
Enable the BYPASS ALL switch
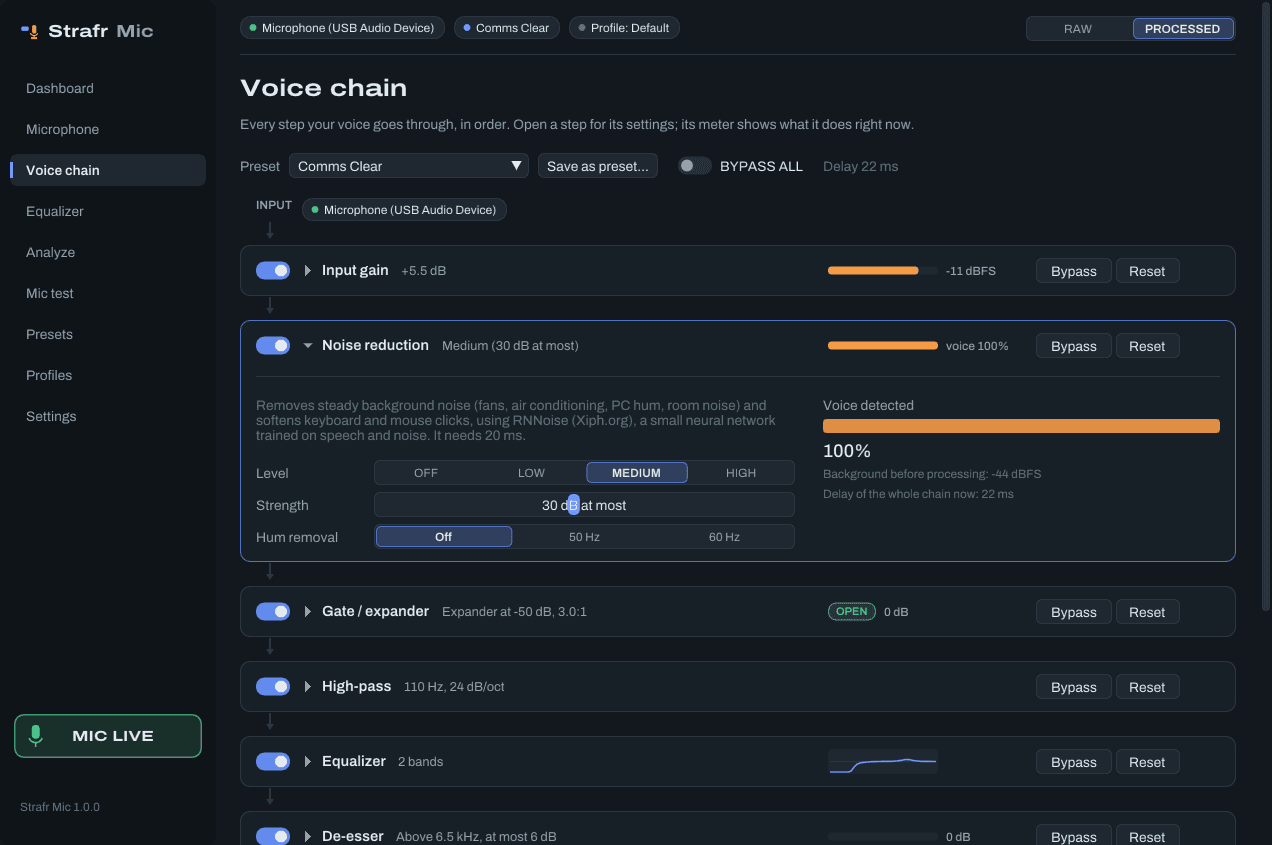695,166
